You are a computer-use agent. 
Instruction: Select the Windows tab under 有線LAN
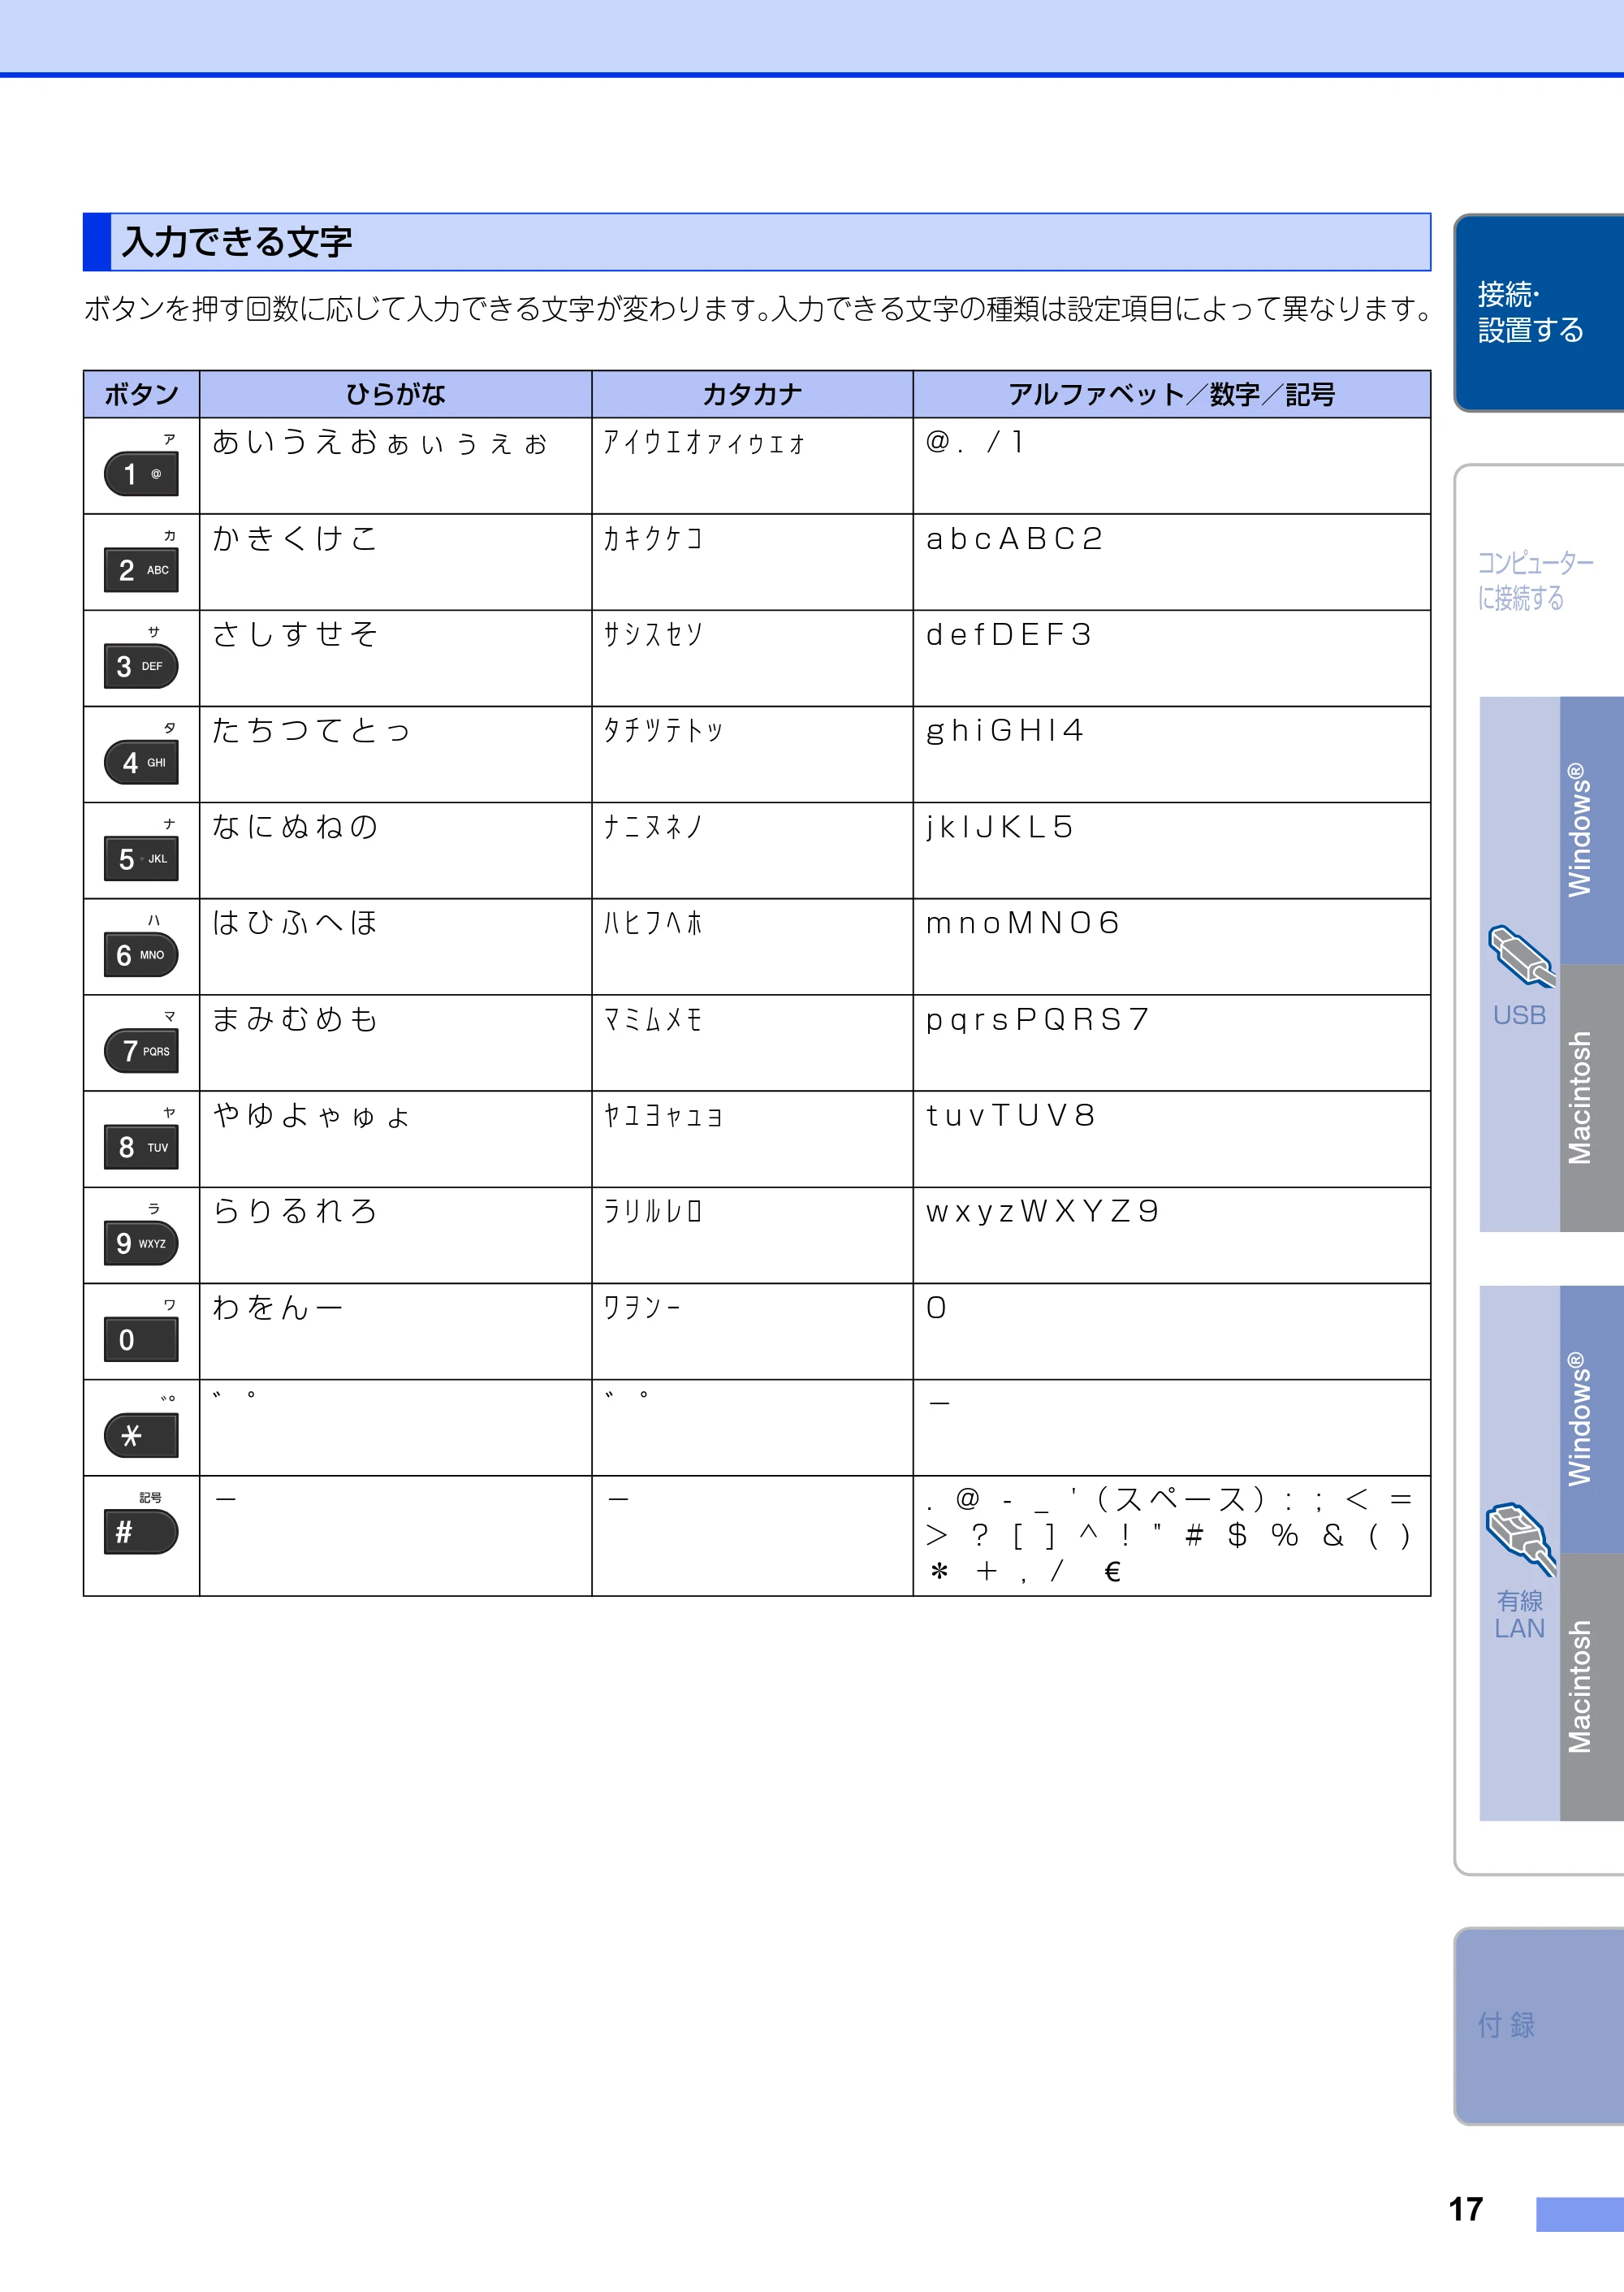1591,1419
